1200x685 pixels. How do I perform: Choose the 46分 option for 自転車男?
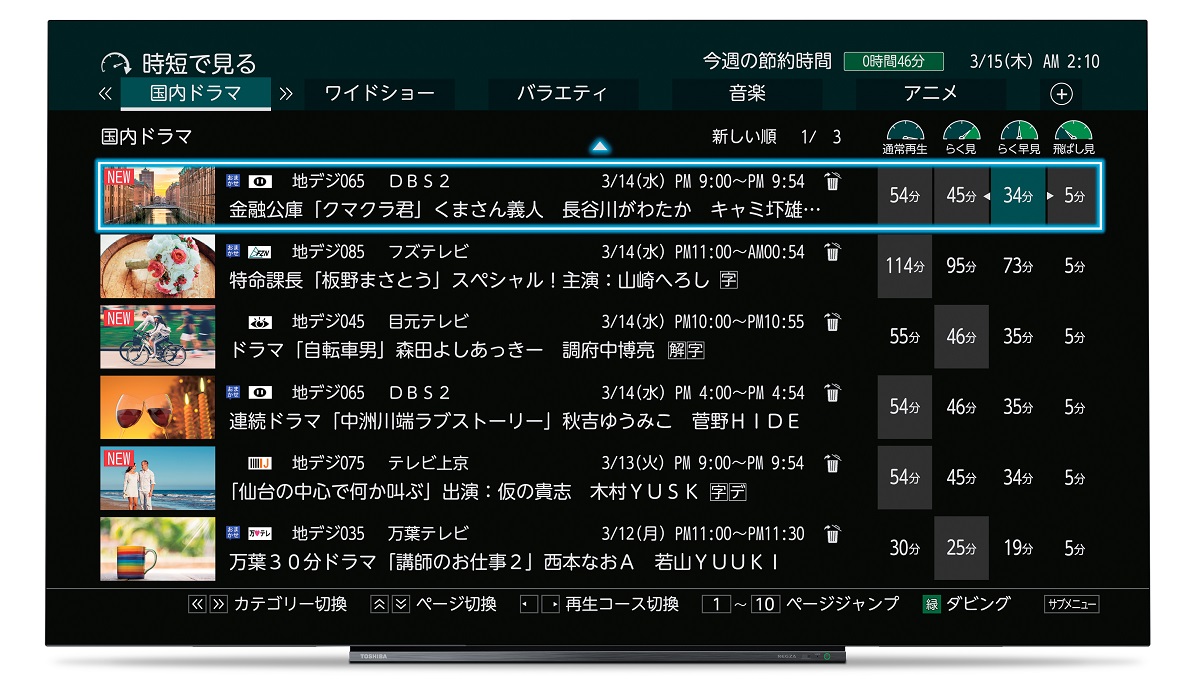point(961,337)
